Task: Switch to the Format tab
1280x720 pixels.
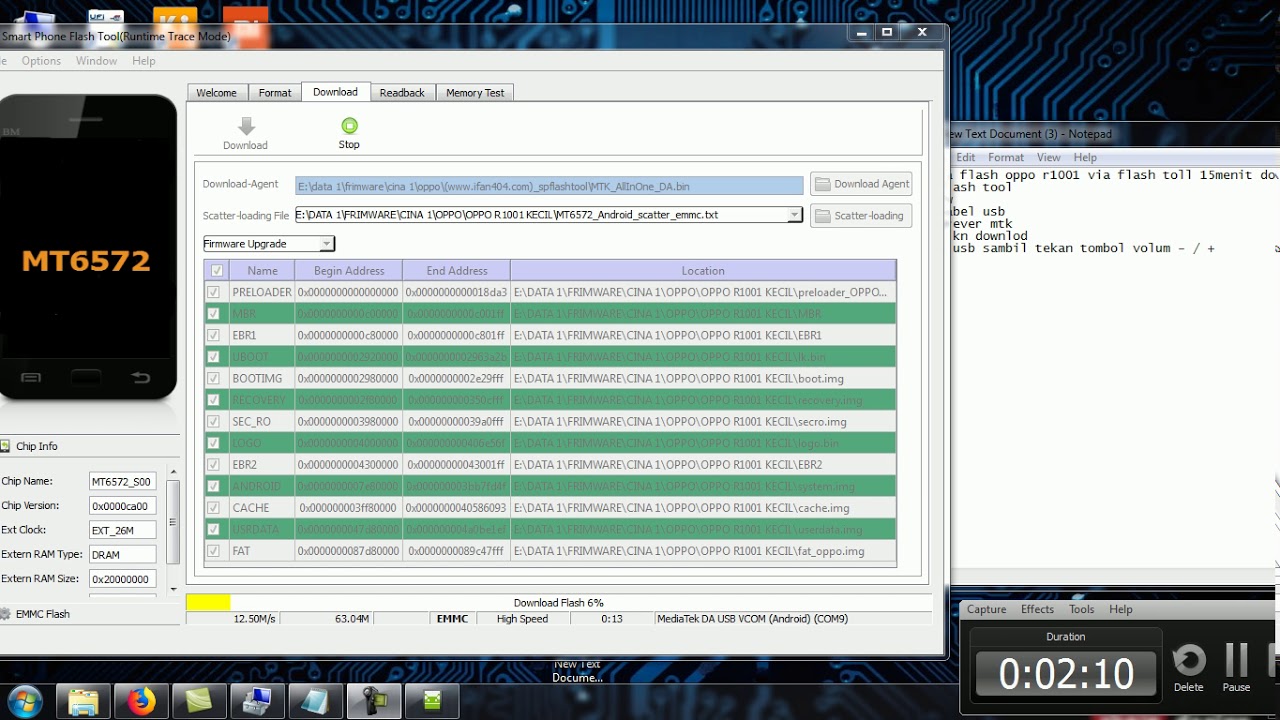Action: pos(275,93)
